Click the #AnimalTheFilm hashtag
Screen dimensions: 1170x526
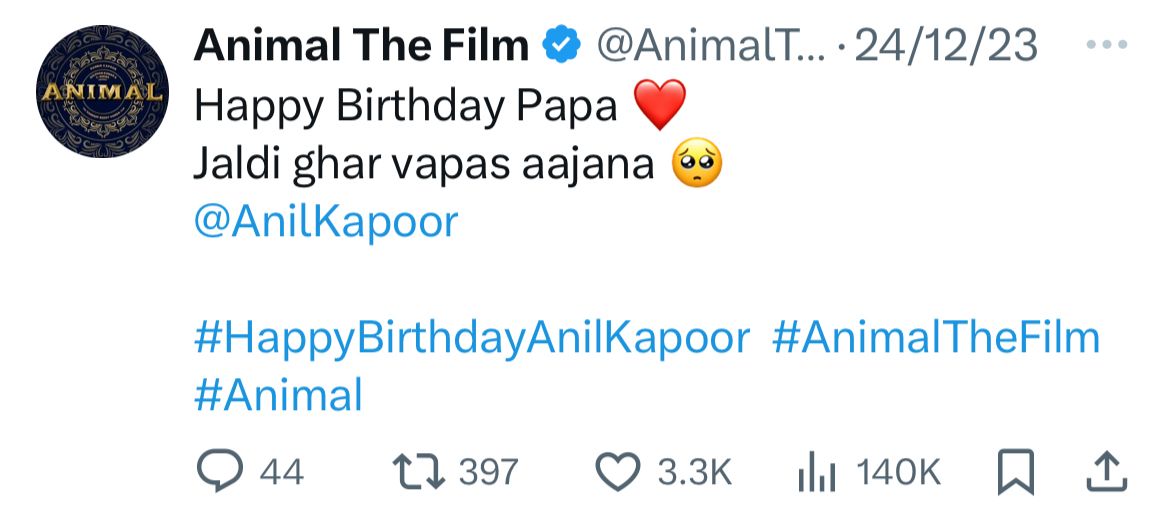pos(936,337)
